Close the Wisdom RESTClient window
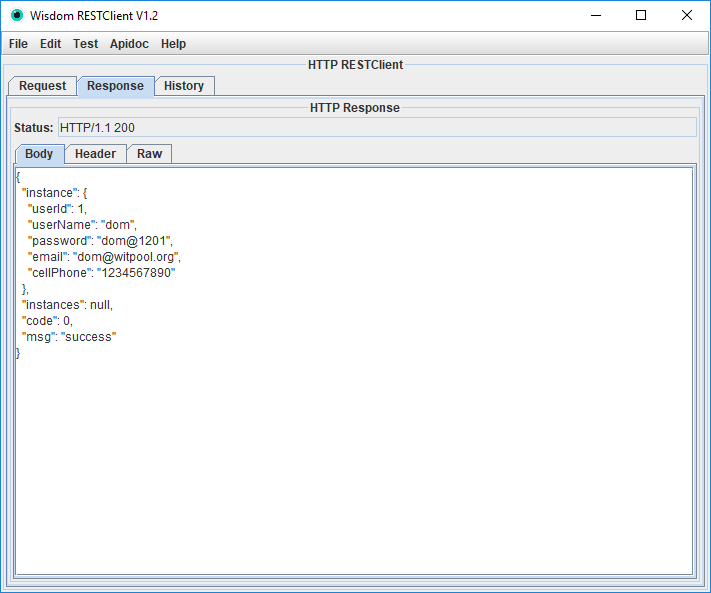The width and height of the screenshot is (711, 593). [687, 15]
